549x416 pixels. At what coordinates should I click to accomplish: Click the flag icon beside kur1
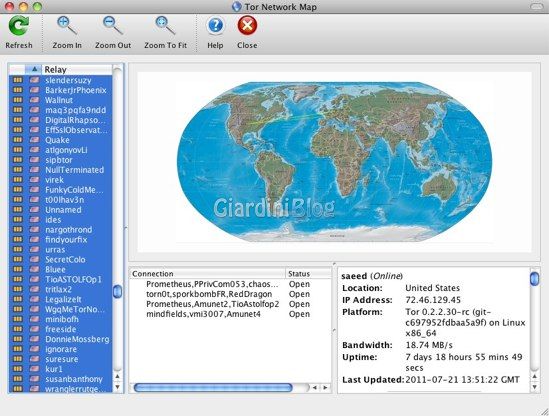(34, 369)
